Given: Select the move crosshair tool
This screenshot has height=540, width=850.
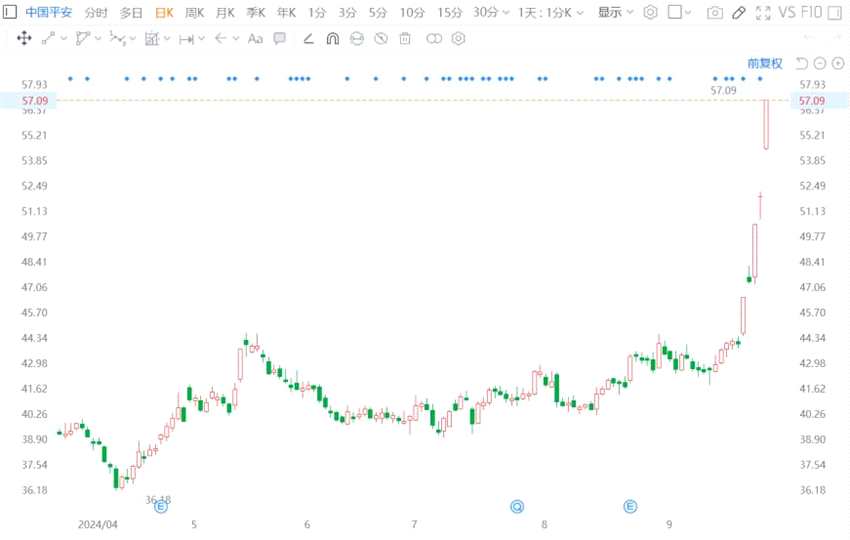Looking at the screenshot, I should (x=24, y=38).
